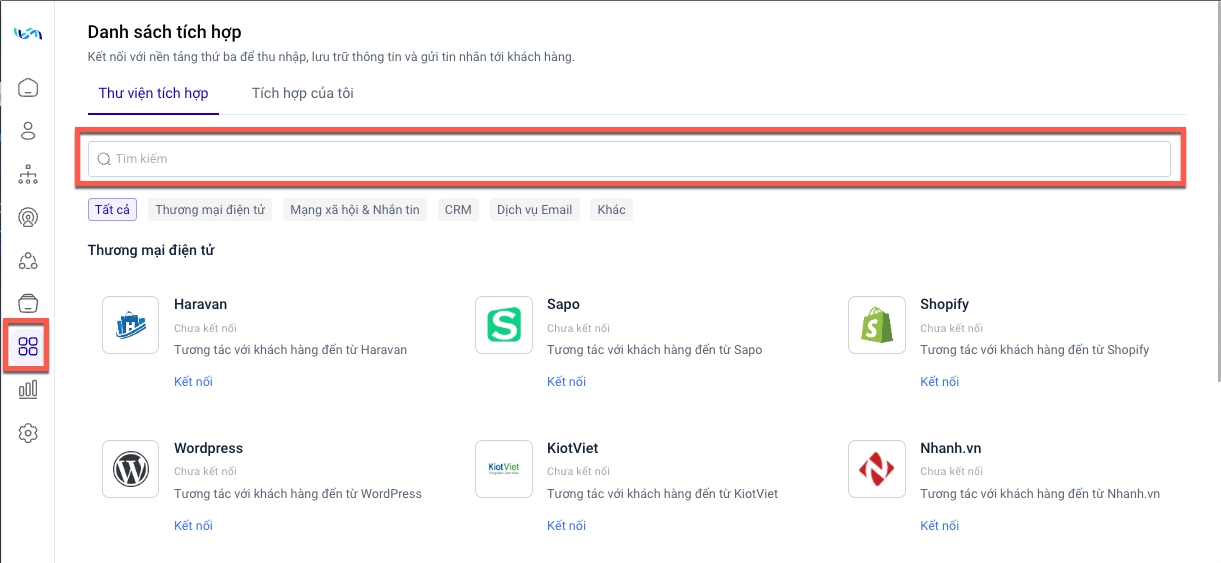
Task: Open the customer profile sidebar icon
Action: 28,131
